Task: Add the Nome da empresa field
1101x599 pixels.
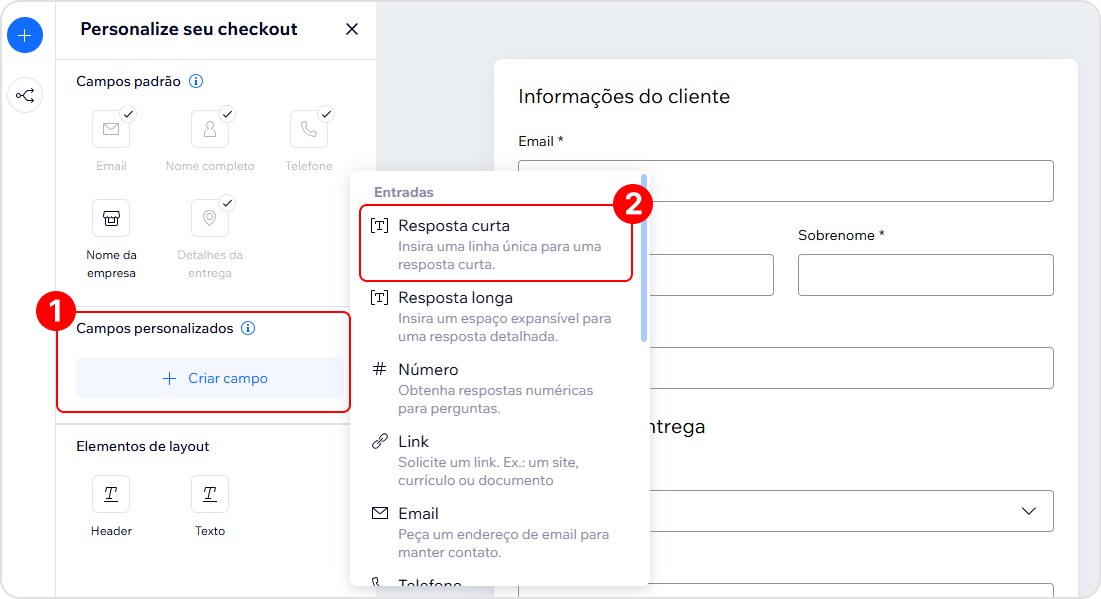Action: click(111, 218)
